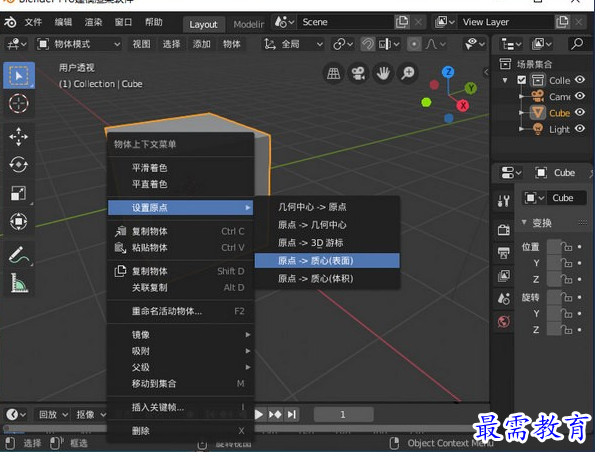Switch to camera view icon
The width and height of the screenshot is (597, 459).
(358, 73)
